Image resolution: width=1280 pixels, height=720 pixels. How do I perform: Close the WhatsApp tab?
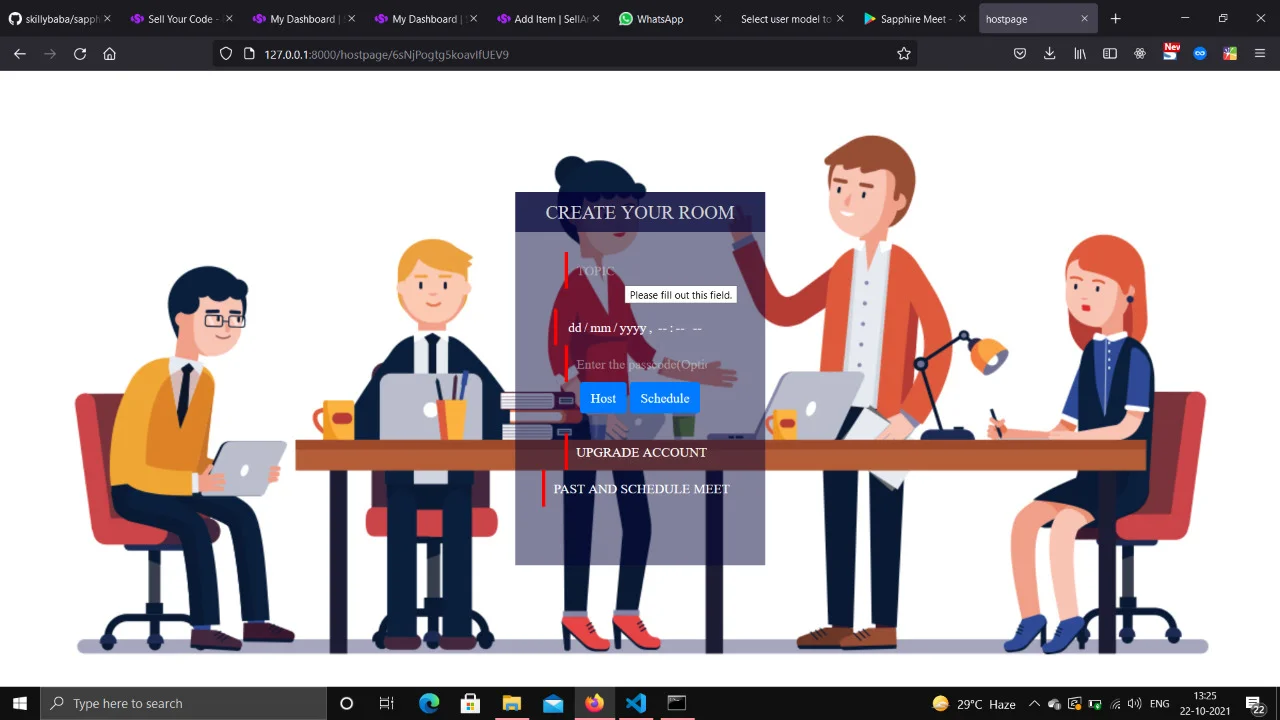click(x=717, y=19)
